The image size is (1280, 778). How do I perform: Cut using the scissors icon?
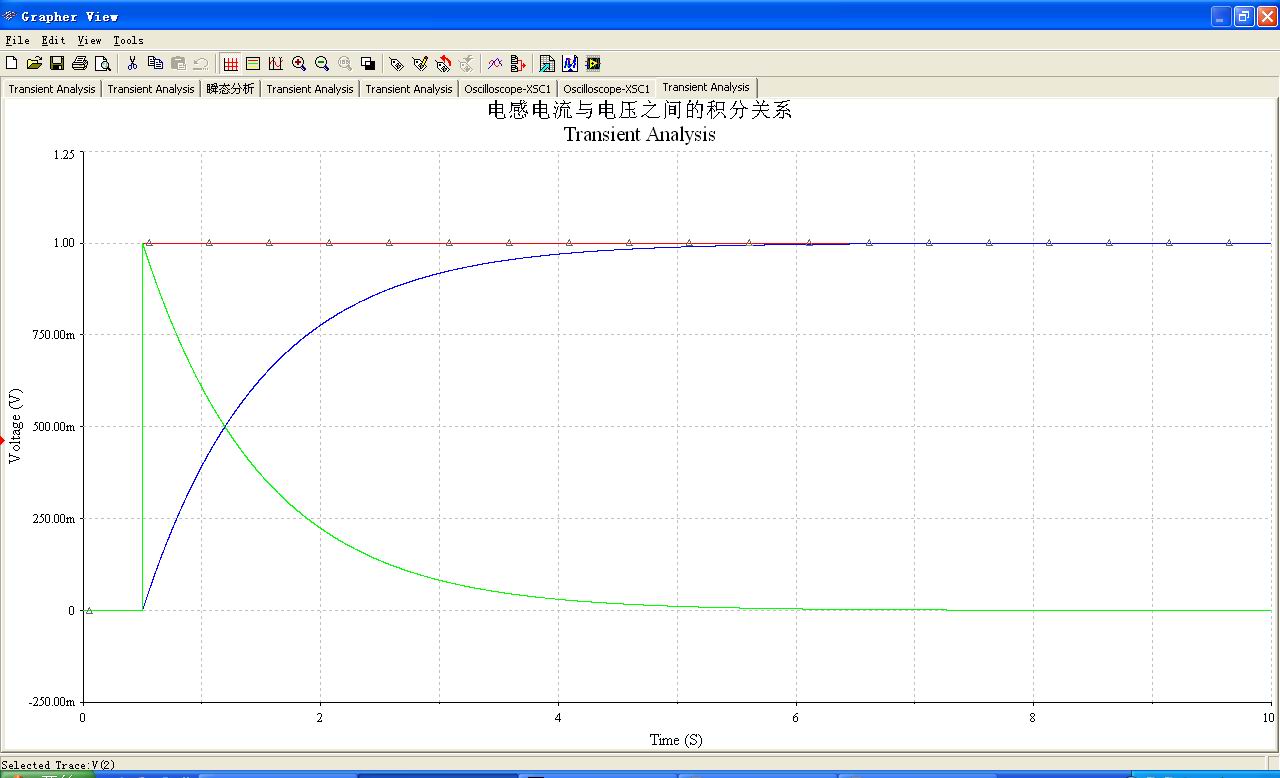[132, 64]
